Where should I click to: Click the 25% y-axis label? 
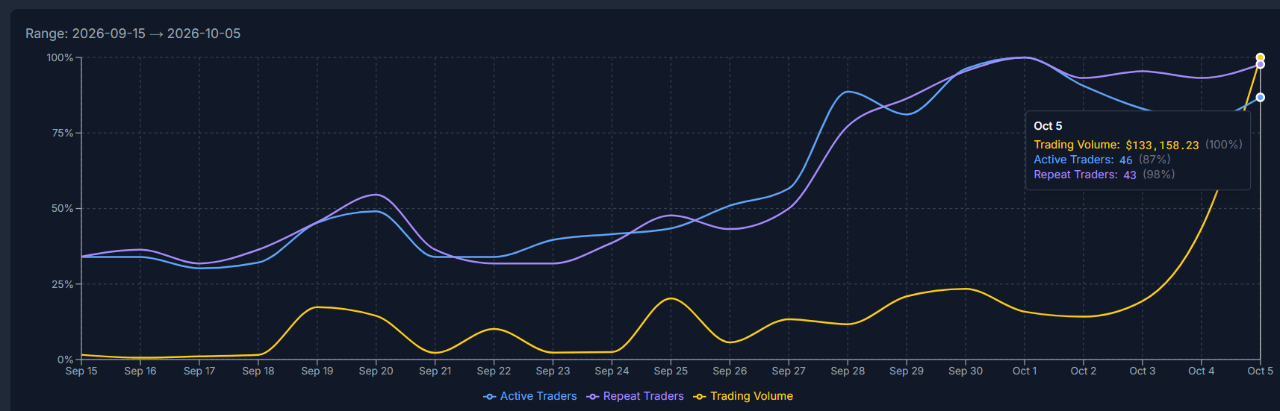(x=63, y=284)
